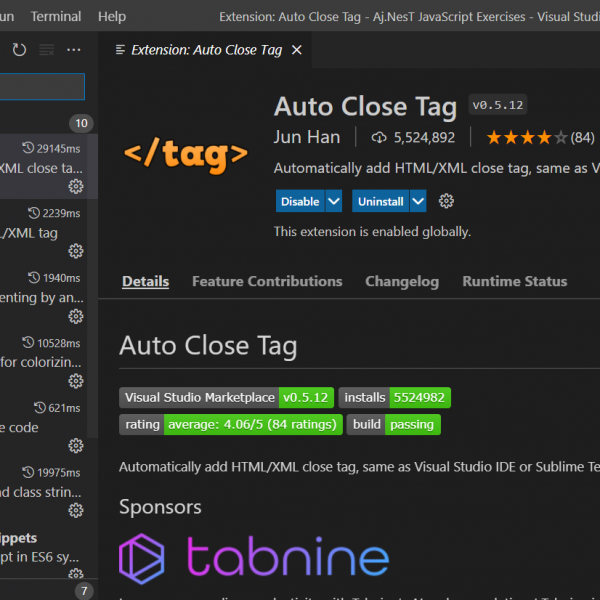Expand the Uninstall button dropdown arrow
Viewport: 600px width, 600px height.
(x=418, y=201)
